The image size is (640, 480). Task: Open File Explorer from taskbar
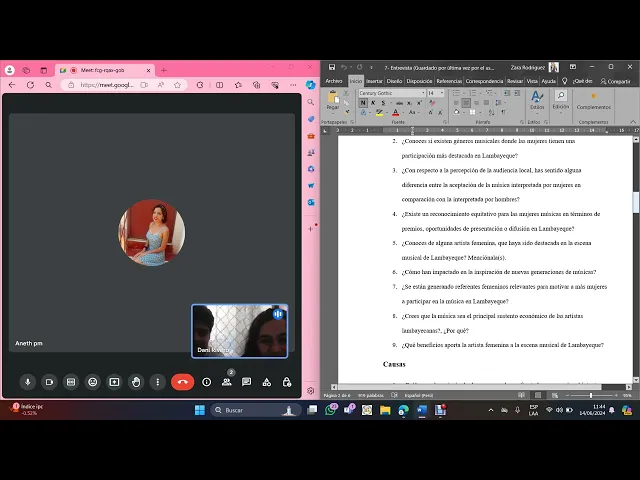coord(385,410)
